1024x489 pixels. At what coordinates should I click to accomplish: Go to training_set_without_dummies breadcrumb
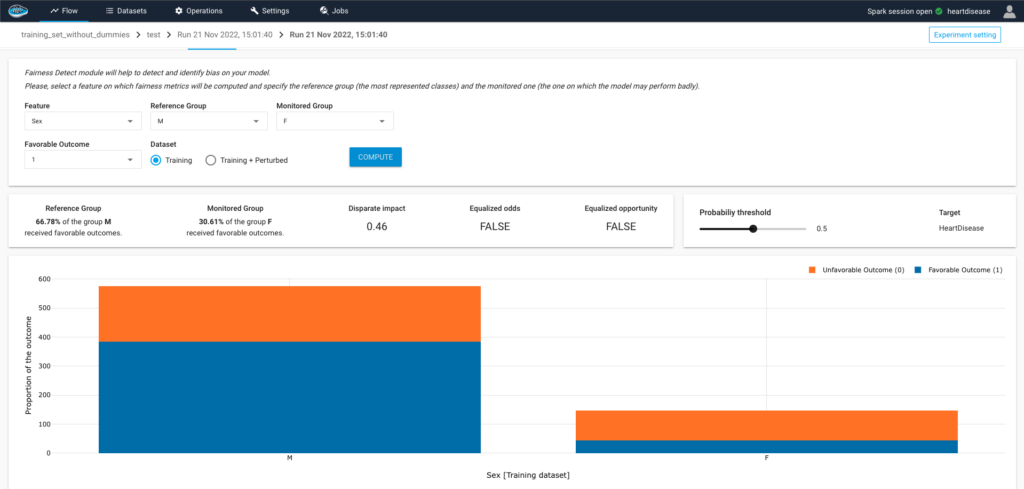(x=75, y=35)
